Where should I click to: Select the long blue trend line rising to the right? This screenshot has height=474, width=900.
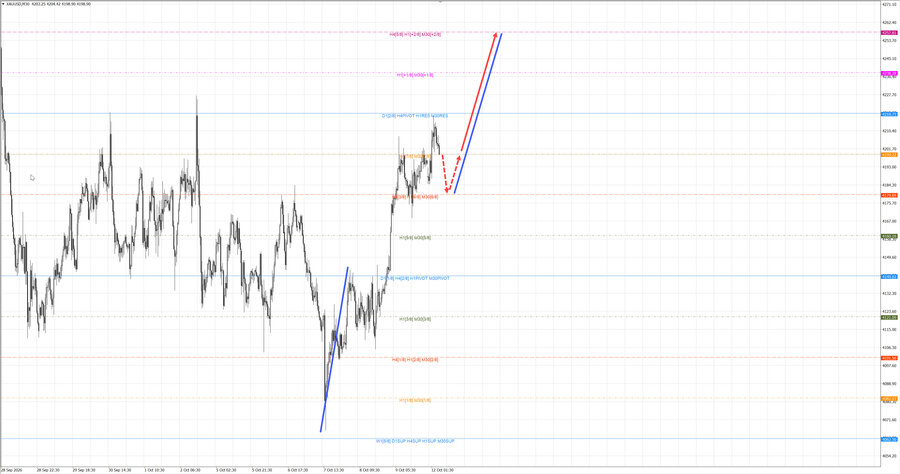click(478, 113)
